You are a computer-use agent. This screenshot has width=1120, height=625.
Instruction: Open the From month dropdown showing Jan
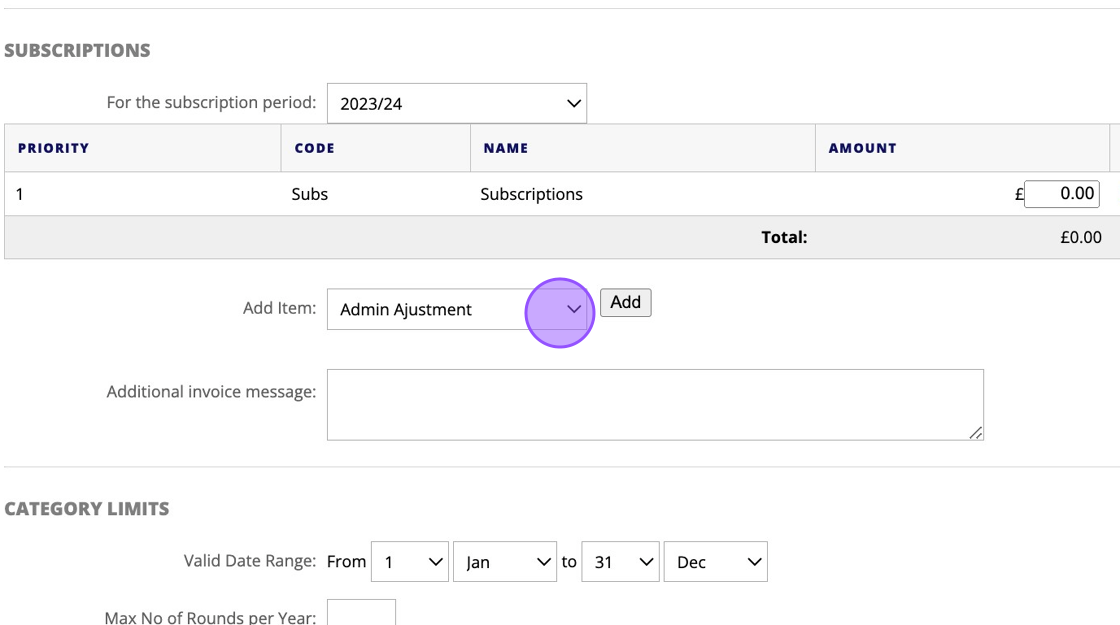(504, 562)
